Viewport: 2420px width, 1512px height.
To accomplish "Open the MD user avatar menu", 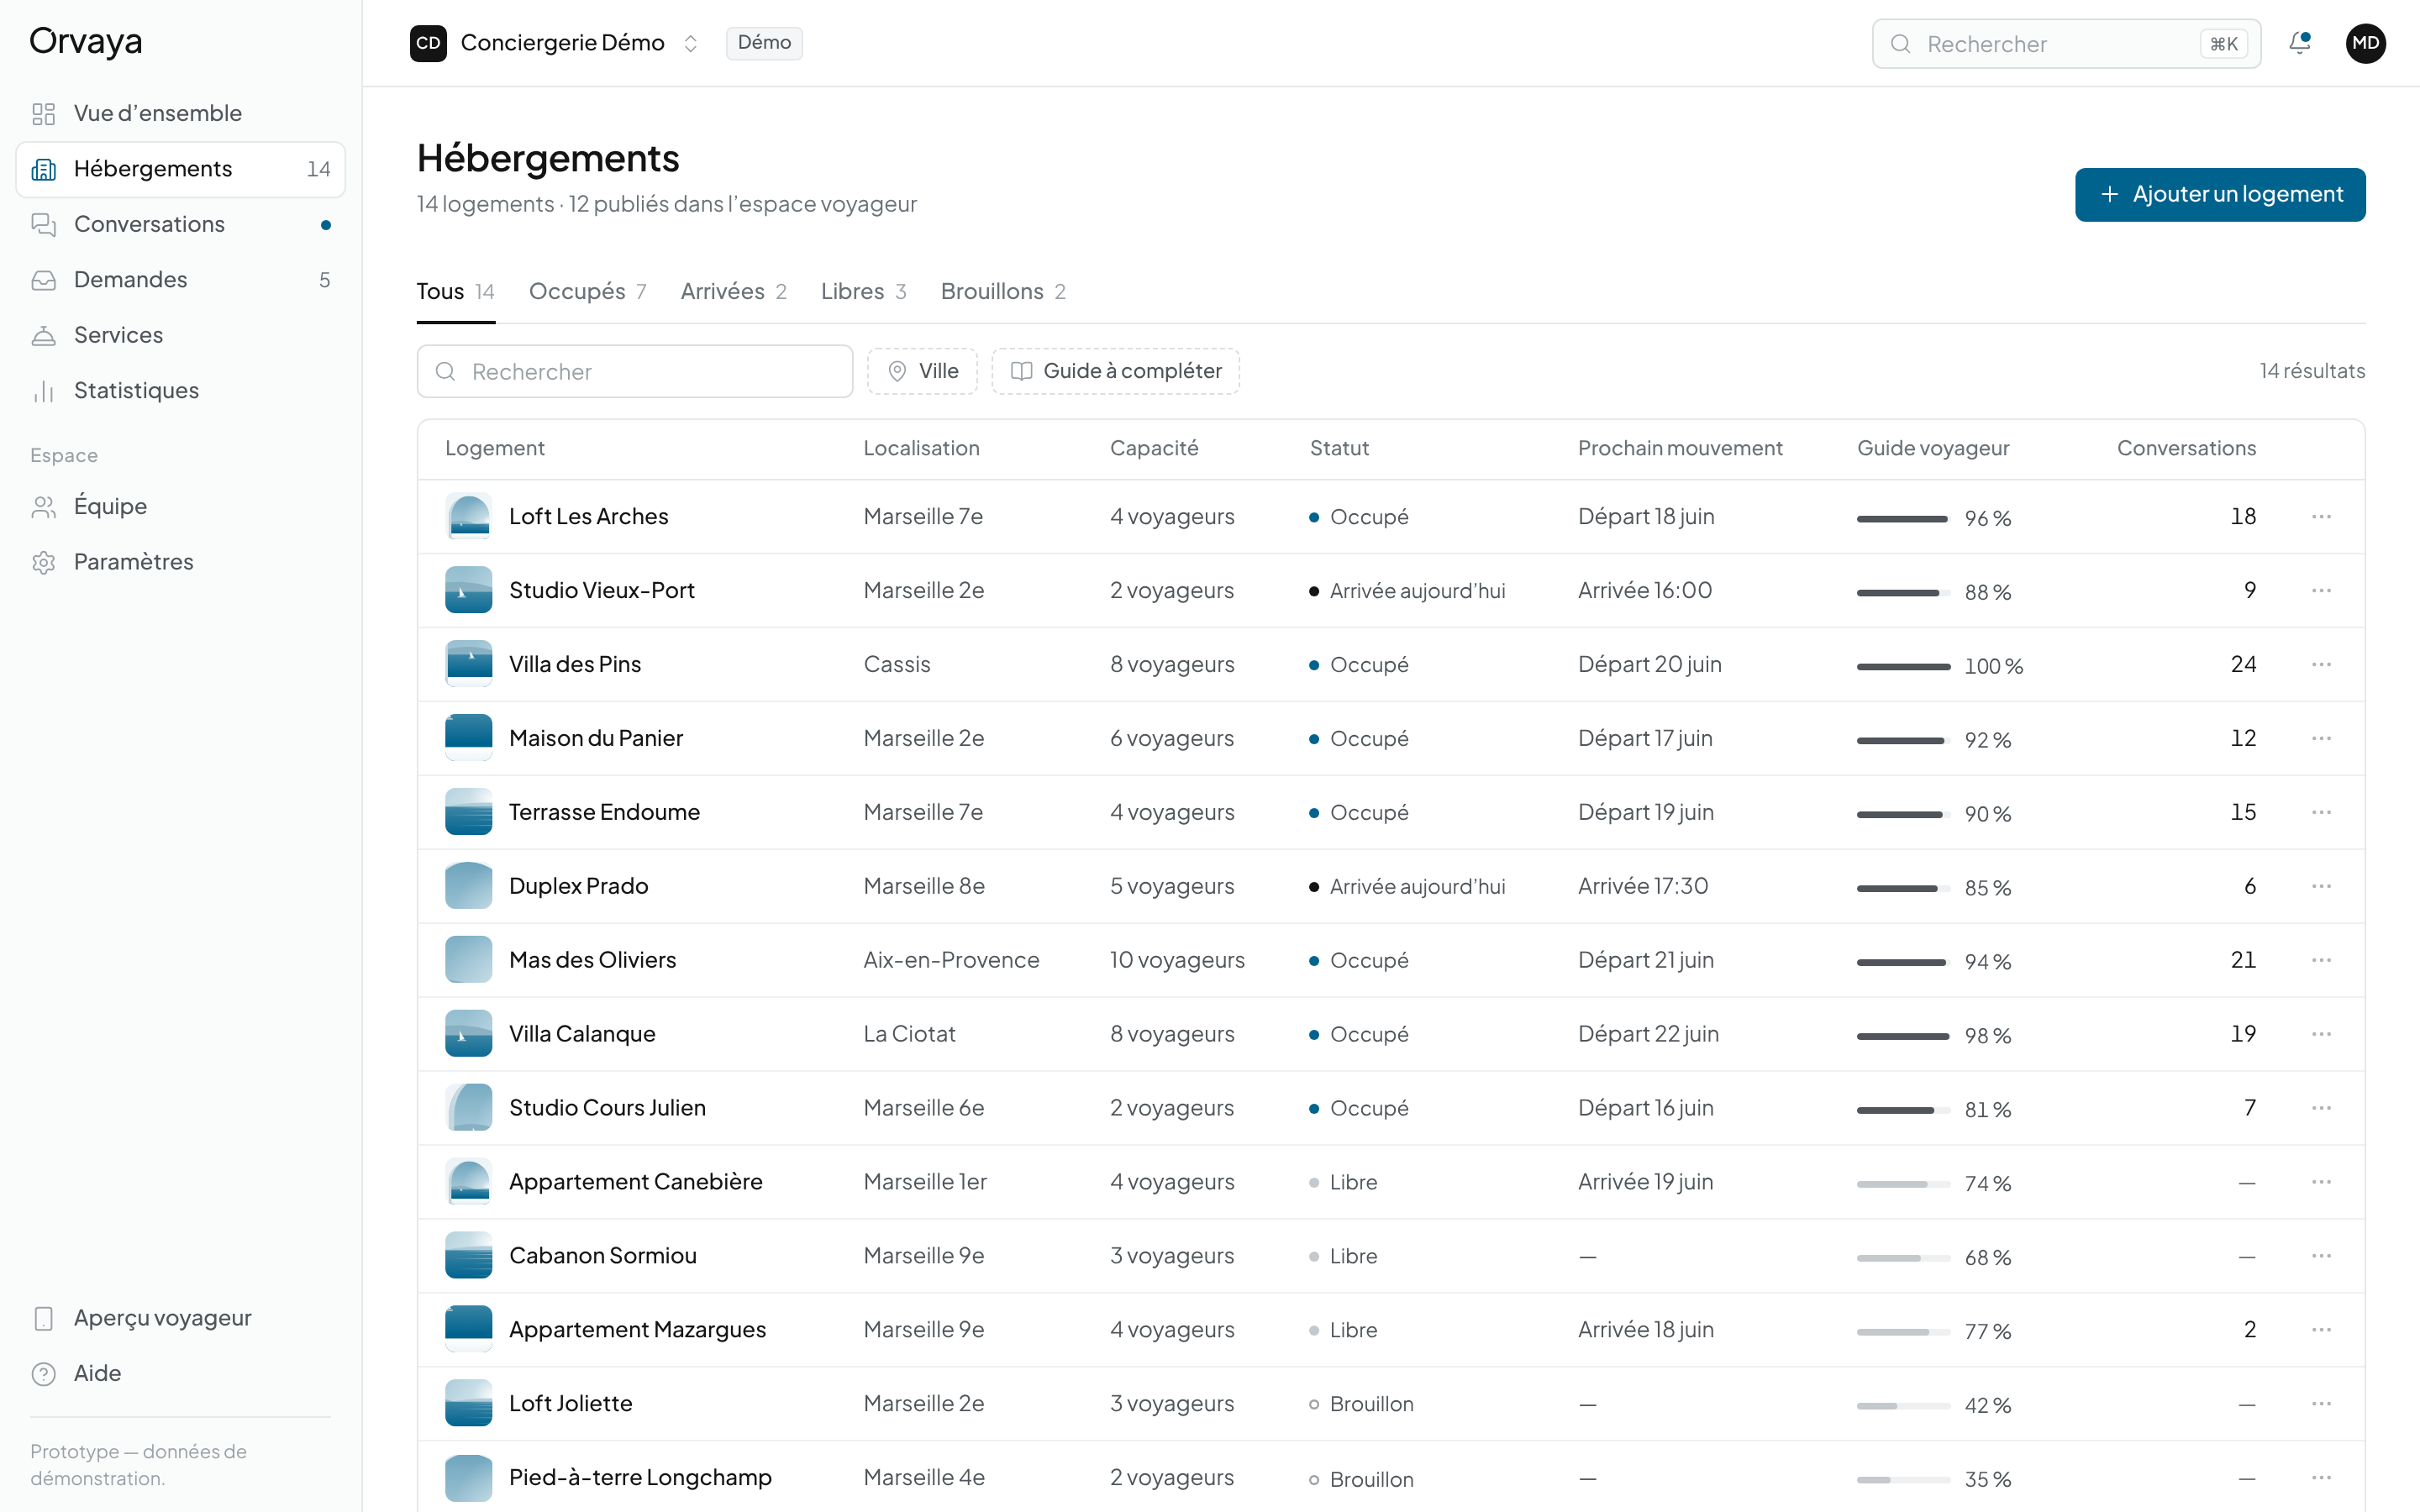I will tap(2365, 43).
